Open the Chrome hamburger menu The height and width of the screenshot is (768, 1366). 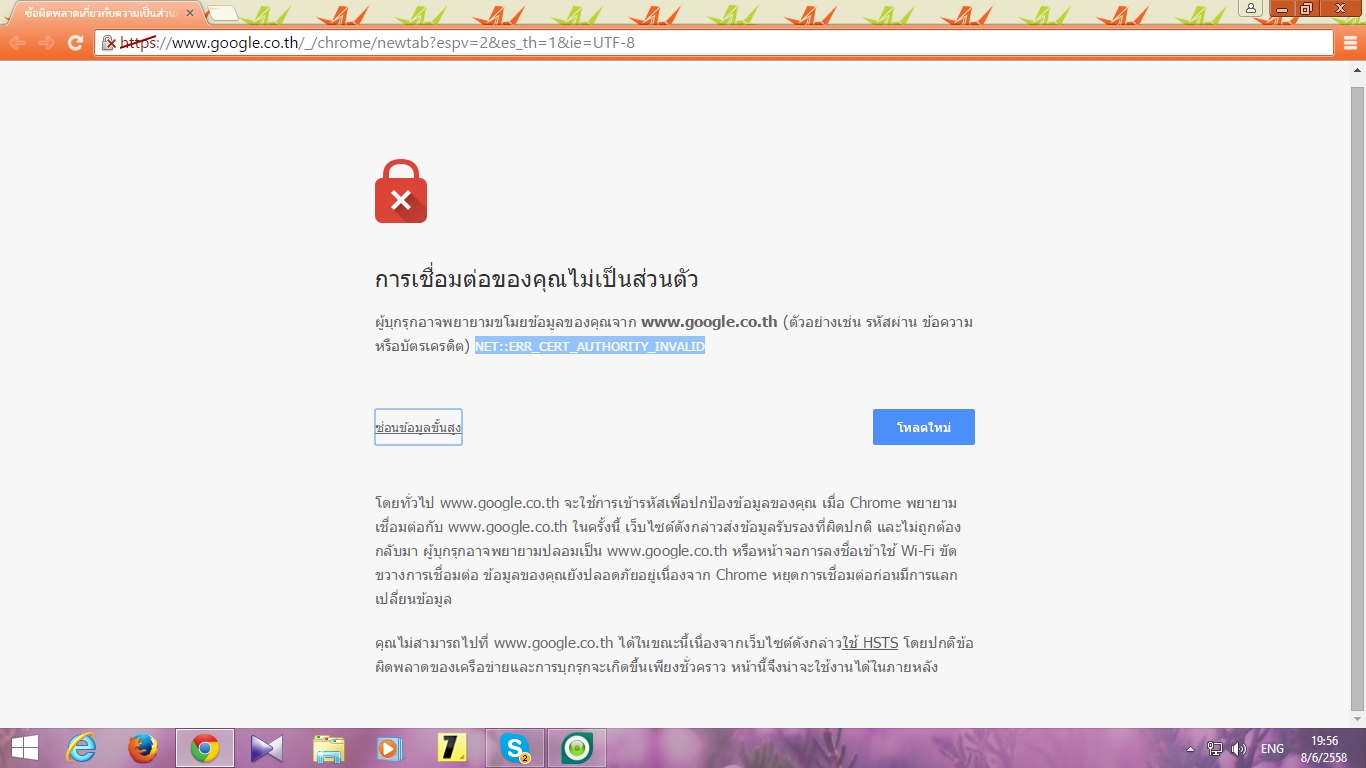(1349, 43)
